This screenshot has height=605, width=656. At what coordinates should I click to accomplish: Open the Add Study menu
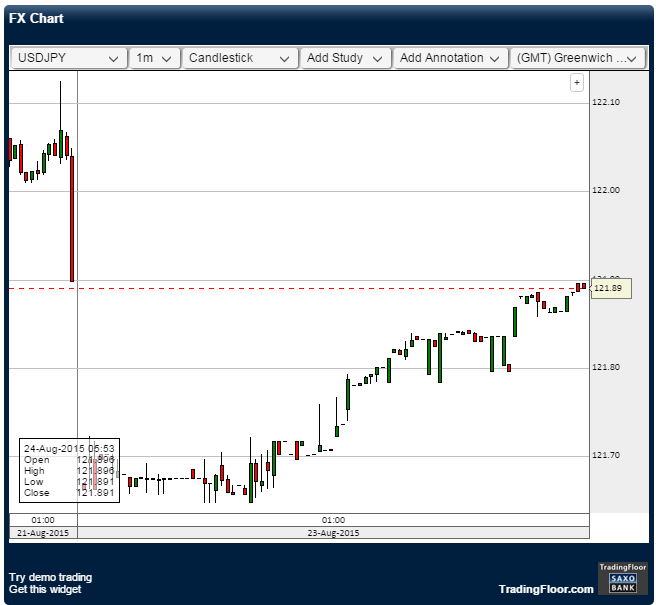pyautogui.click(x=345, y=58)
